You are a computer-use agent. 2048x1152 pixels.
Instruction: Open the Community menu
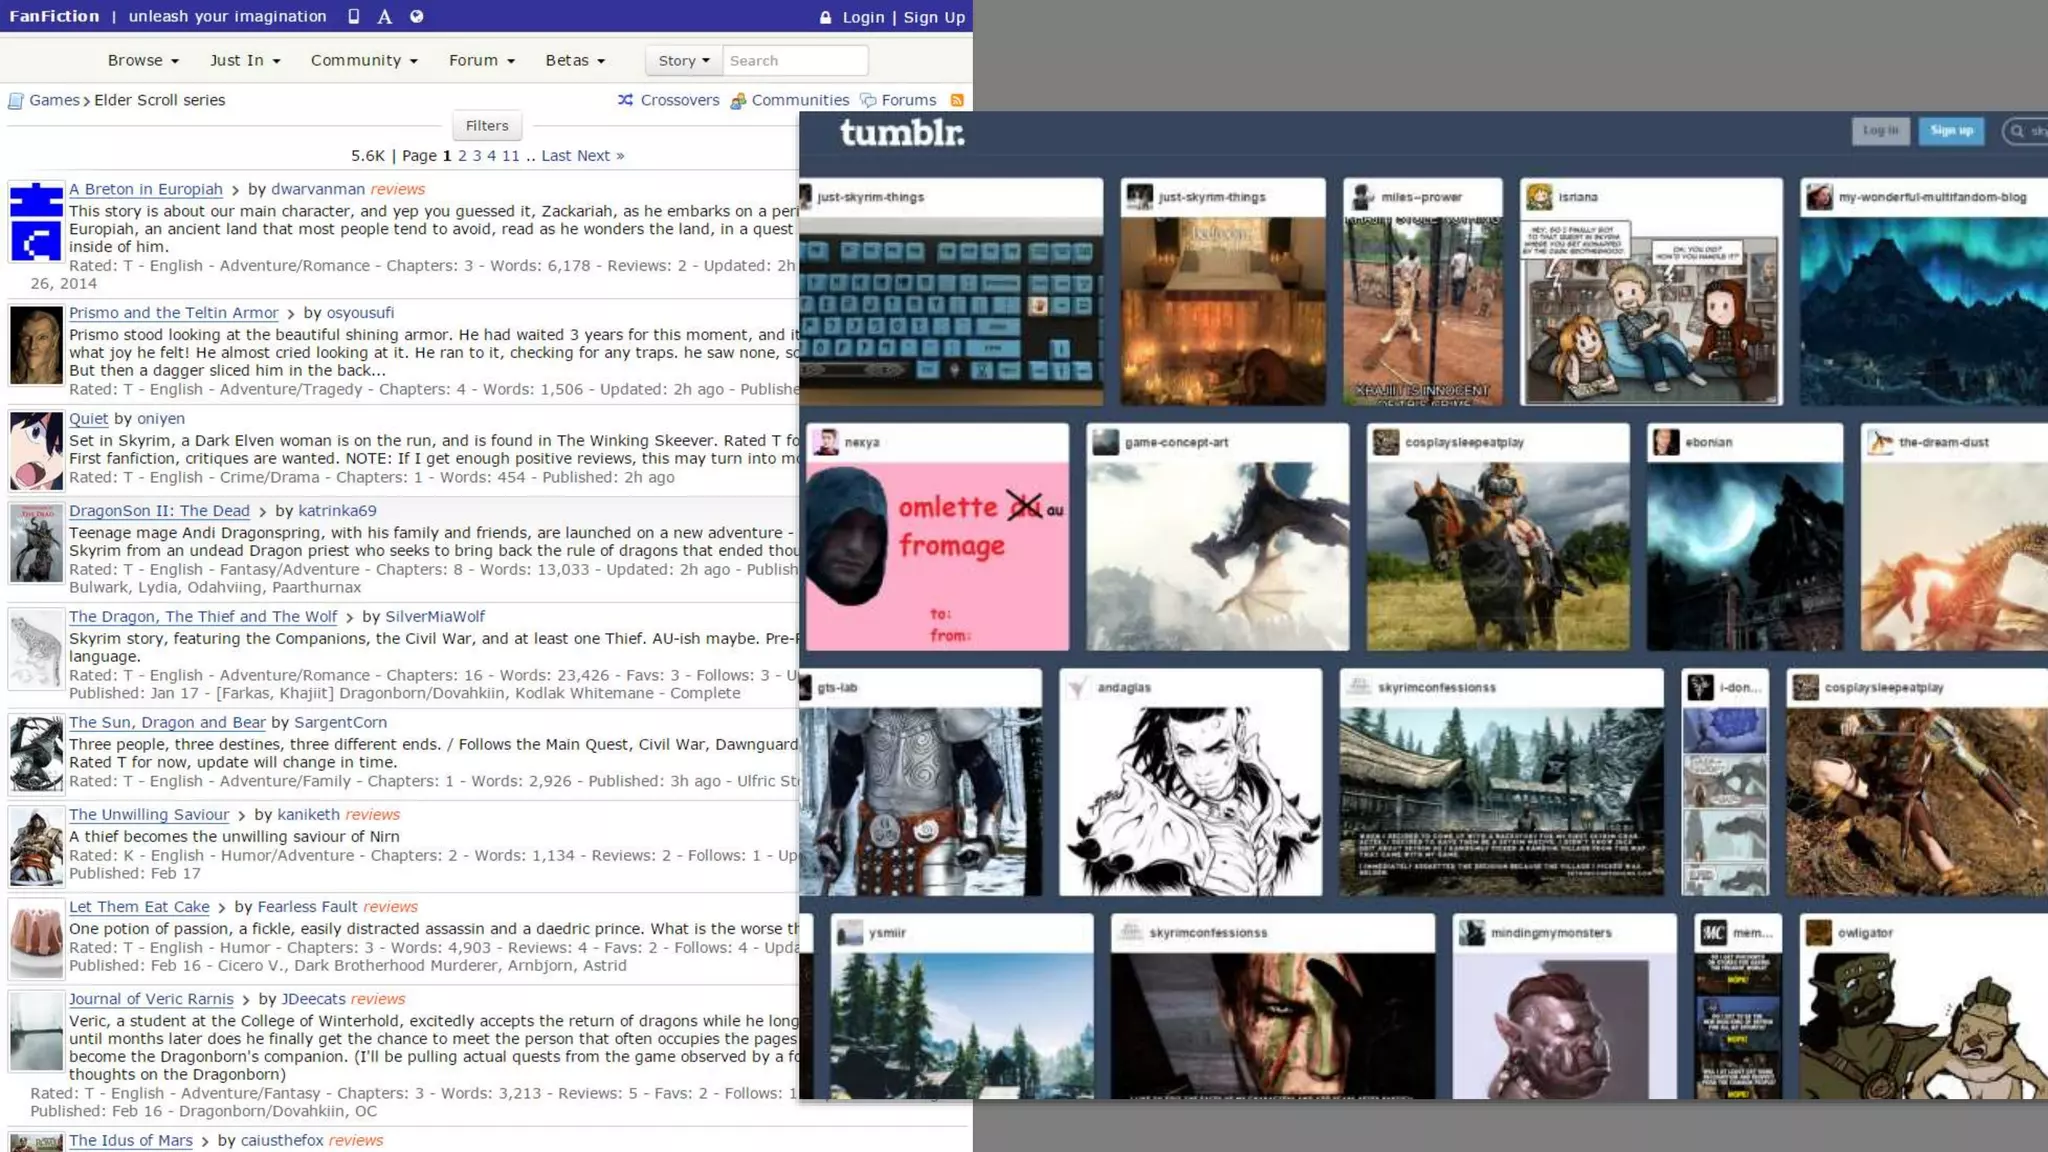[364, 60]
